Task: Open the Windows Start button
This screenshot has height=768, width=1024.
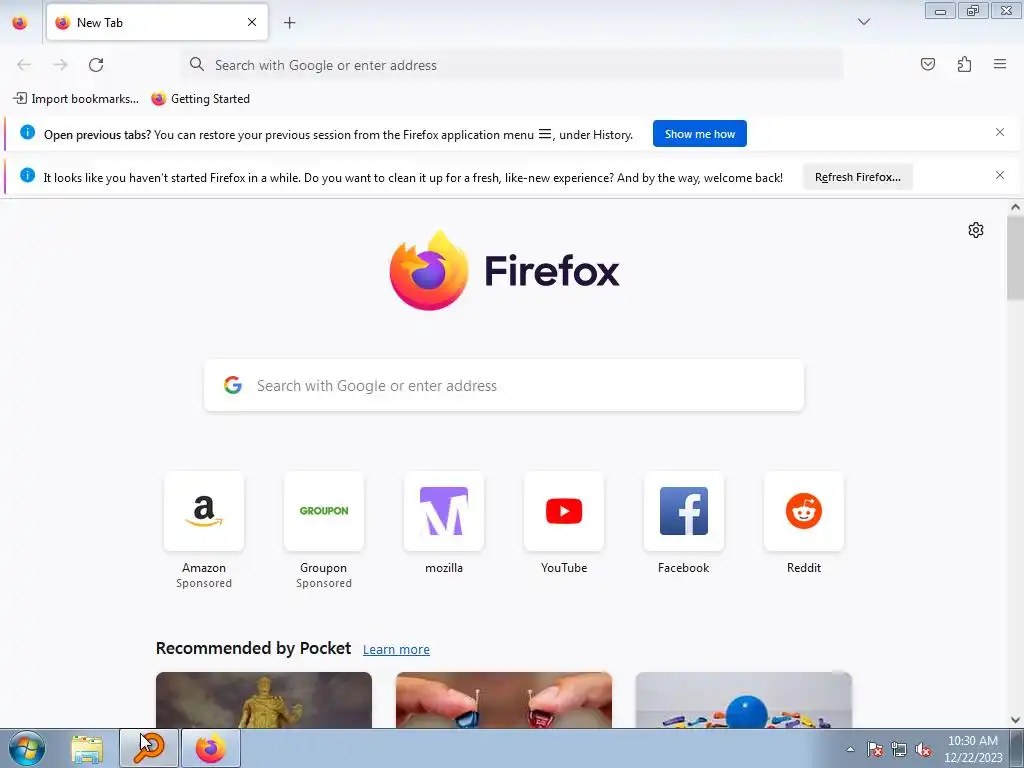Action: pos(26,748)
